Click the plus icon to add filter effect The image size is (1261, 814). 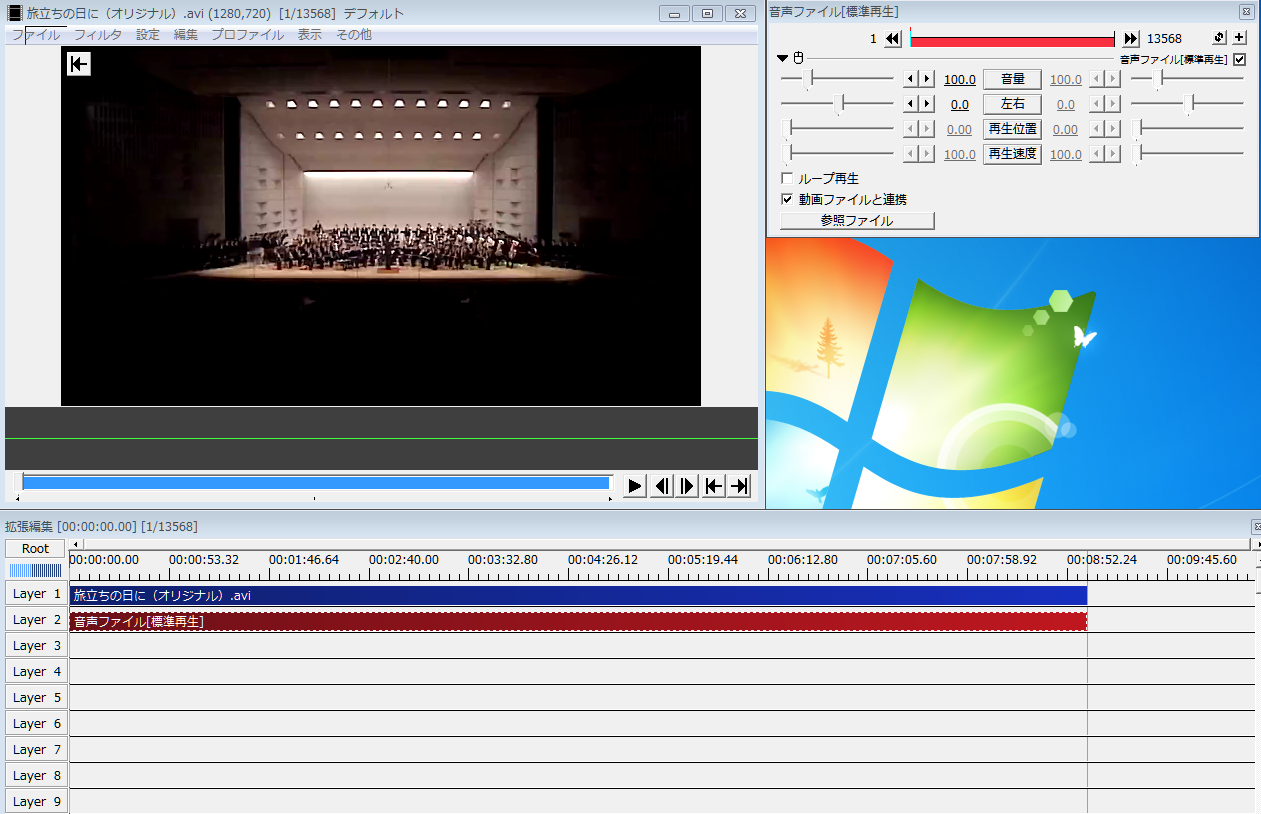pyautogui.click(x=1239, y=38)
